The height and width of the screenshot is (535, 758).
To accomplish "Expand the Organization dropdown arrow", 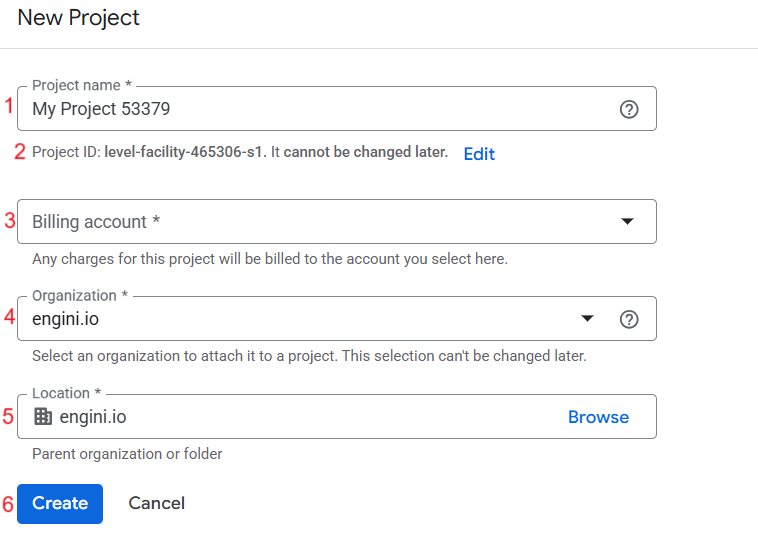I will coord(588,319).
